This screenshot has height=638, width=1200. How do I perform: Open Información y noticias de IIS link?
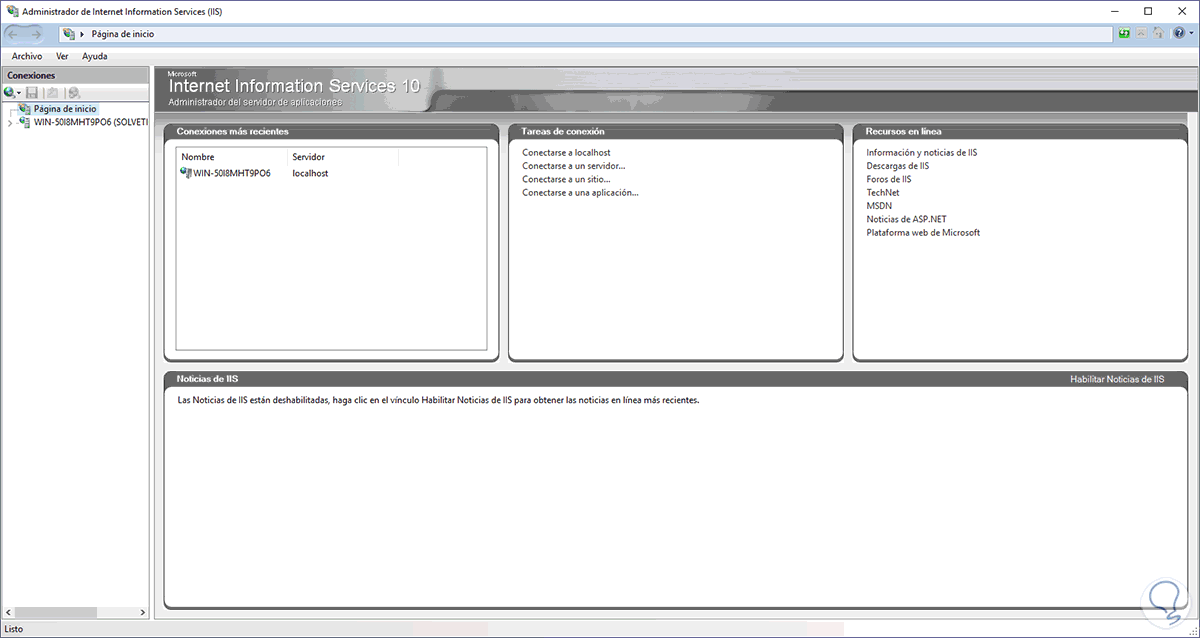tap(922, 153)
